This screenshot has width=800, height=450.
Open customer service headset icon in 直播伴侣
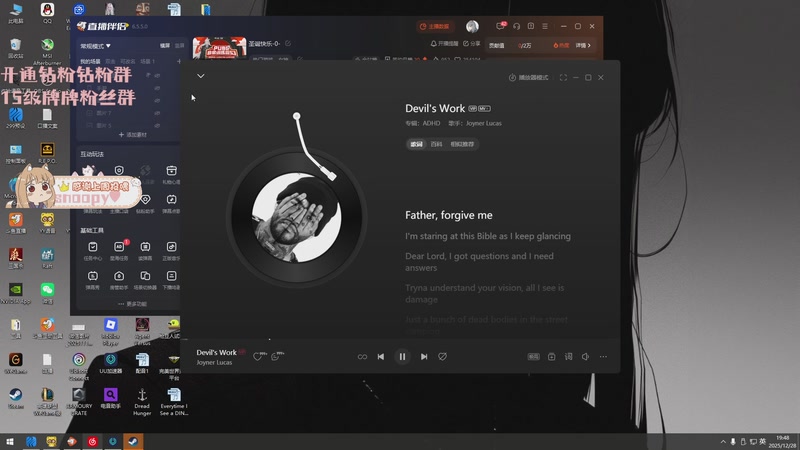pos(516,26)
